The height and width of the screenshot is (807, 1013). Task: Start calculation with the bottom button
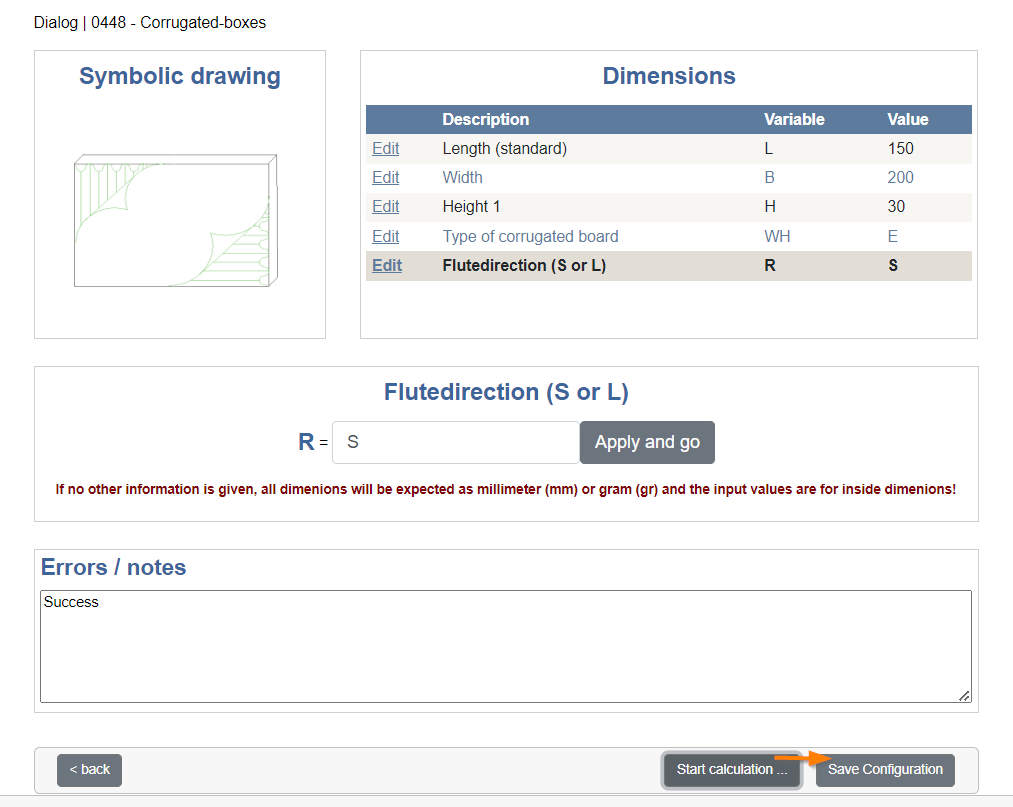point(732,770)
